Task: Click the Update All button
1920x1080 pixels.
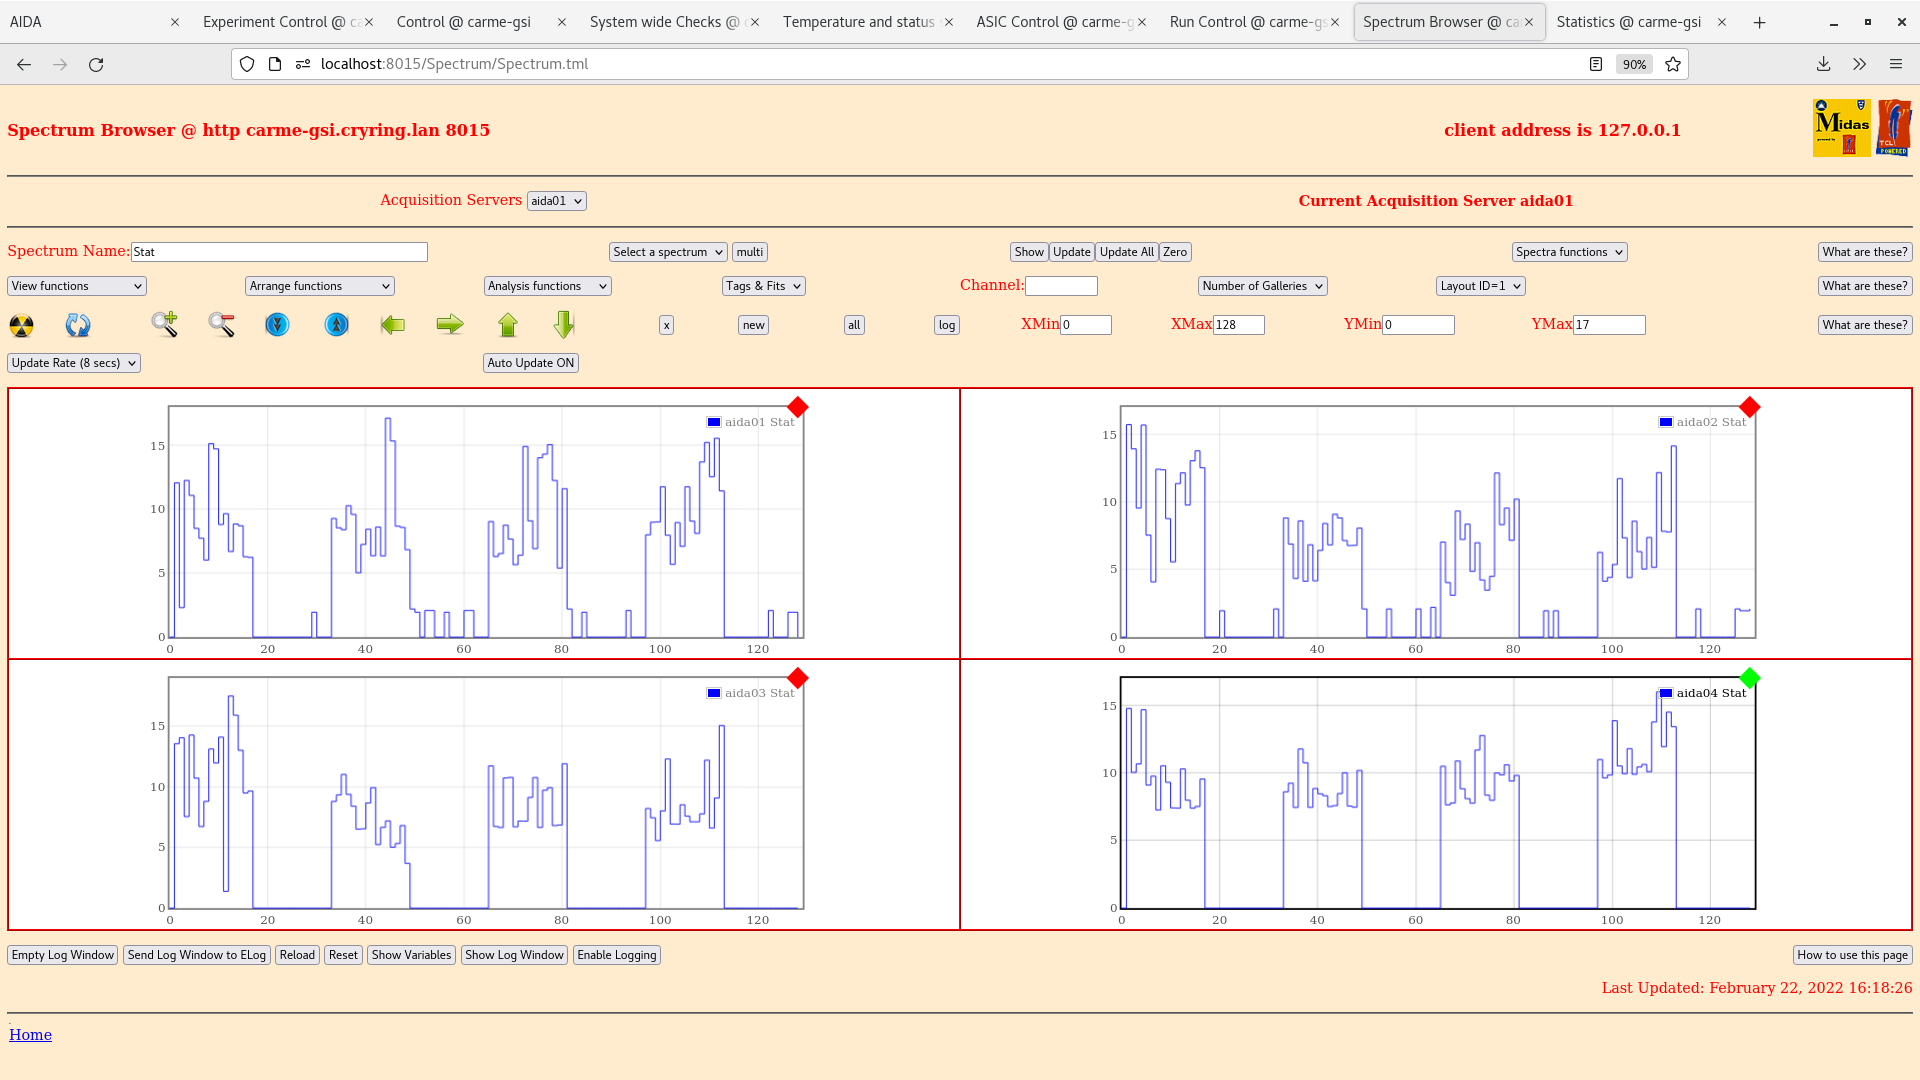Action: coord(1126,252)
